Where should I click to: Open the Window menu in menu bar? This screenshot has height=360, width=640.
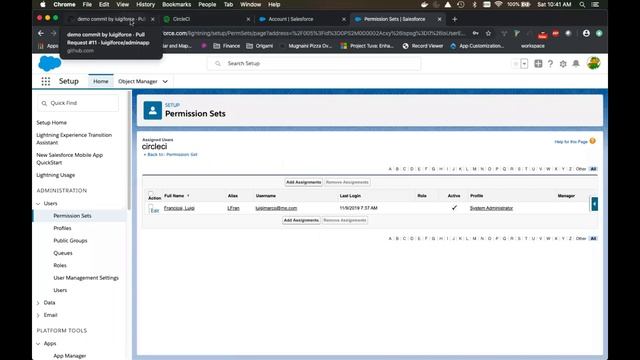pos(250,4)
